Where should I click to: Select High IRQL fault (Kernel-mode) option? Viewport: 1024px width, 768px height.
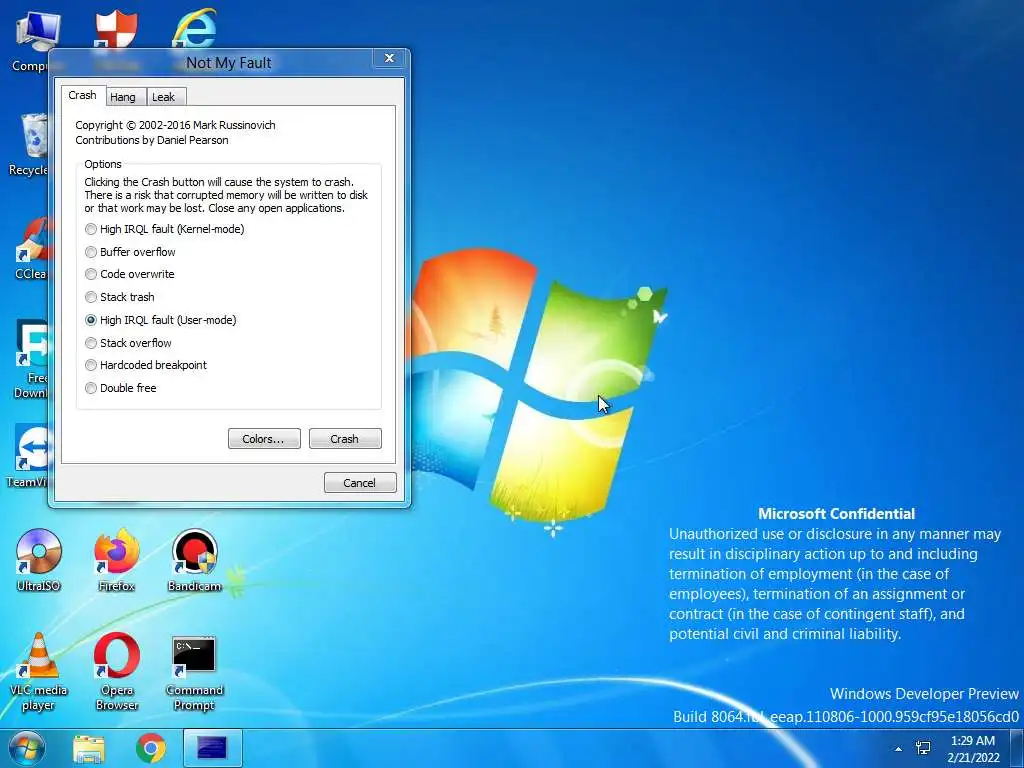[165, 229]
